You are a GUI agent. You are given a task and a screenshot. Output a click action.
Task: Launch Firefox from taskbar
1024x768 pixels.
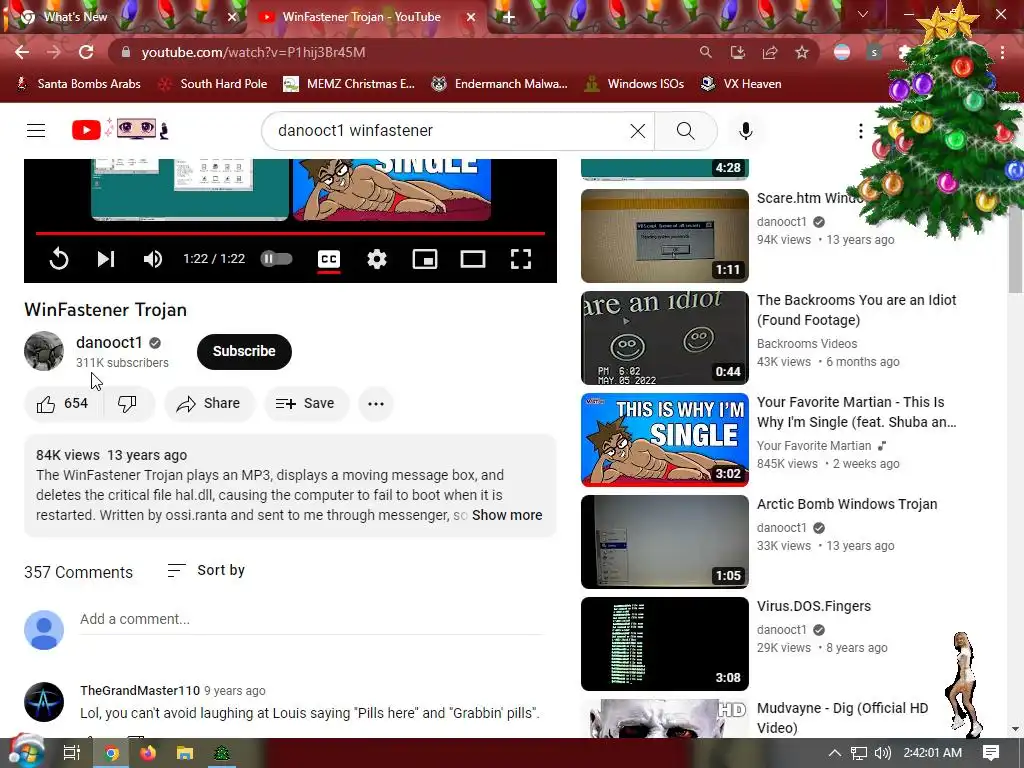[148, 753]
